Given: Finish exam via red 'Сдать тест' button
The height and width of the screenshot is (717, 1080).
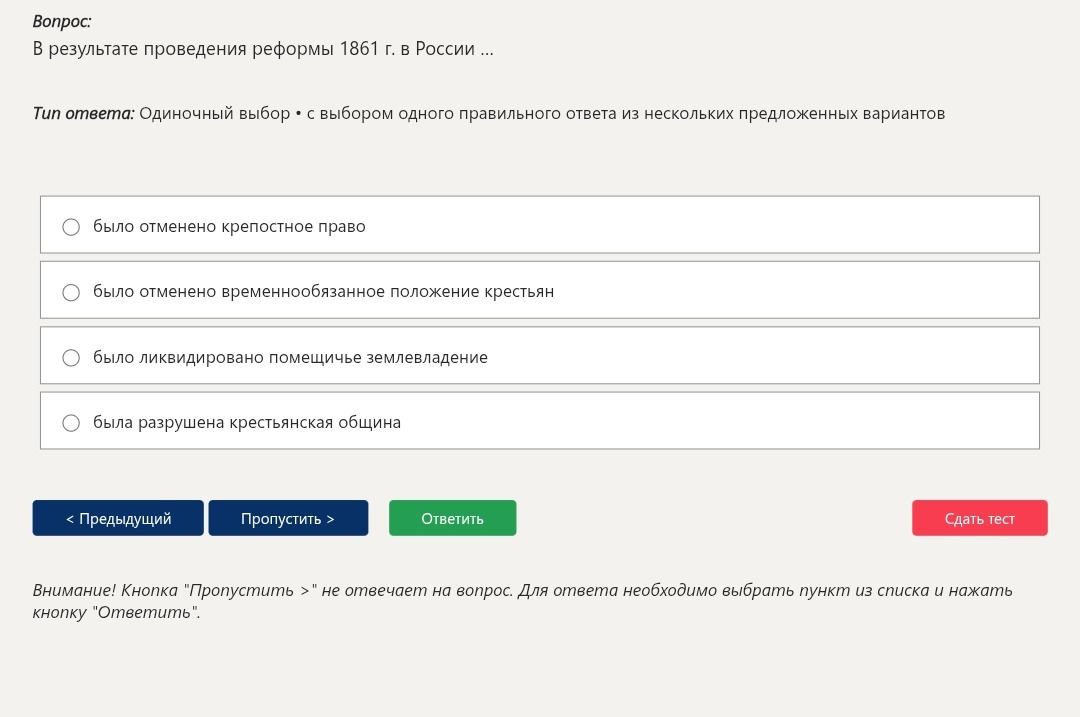Looking at the screenshot, I should [x=979, y=518].
